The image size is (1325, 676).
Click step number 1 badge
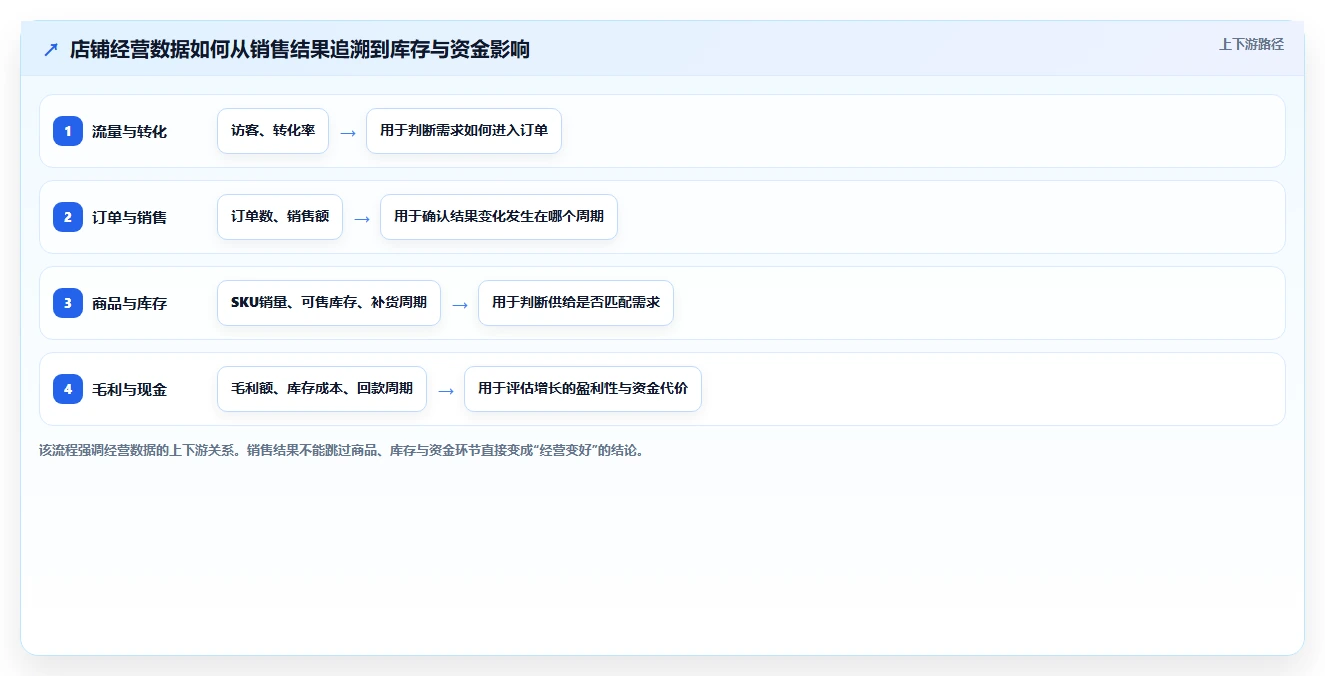68,131
